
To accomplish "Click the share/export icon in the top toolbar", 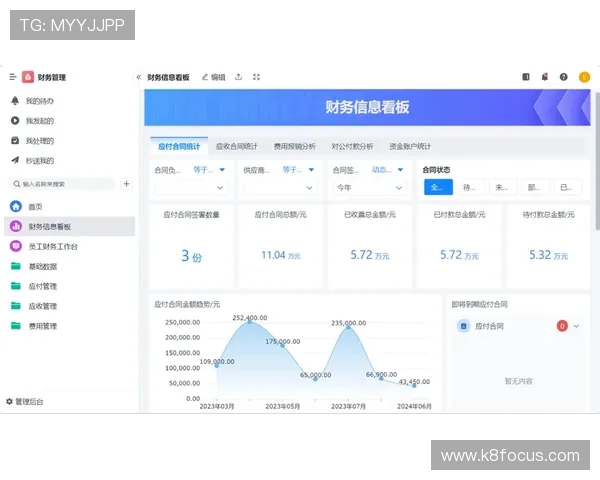I will pos(238,77).
